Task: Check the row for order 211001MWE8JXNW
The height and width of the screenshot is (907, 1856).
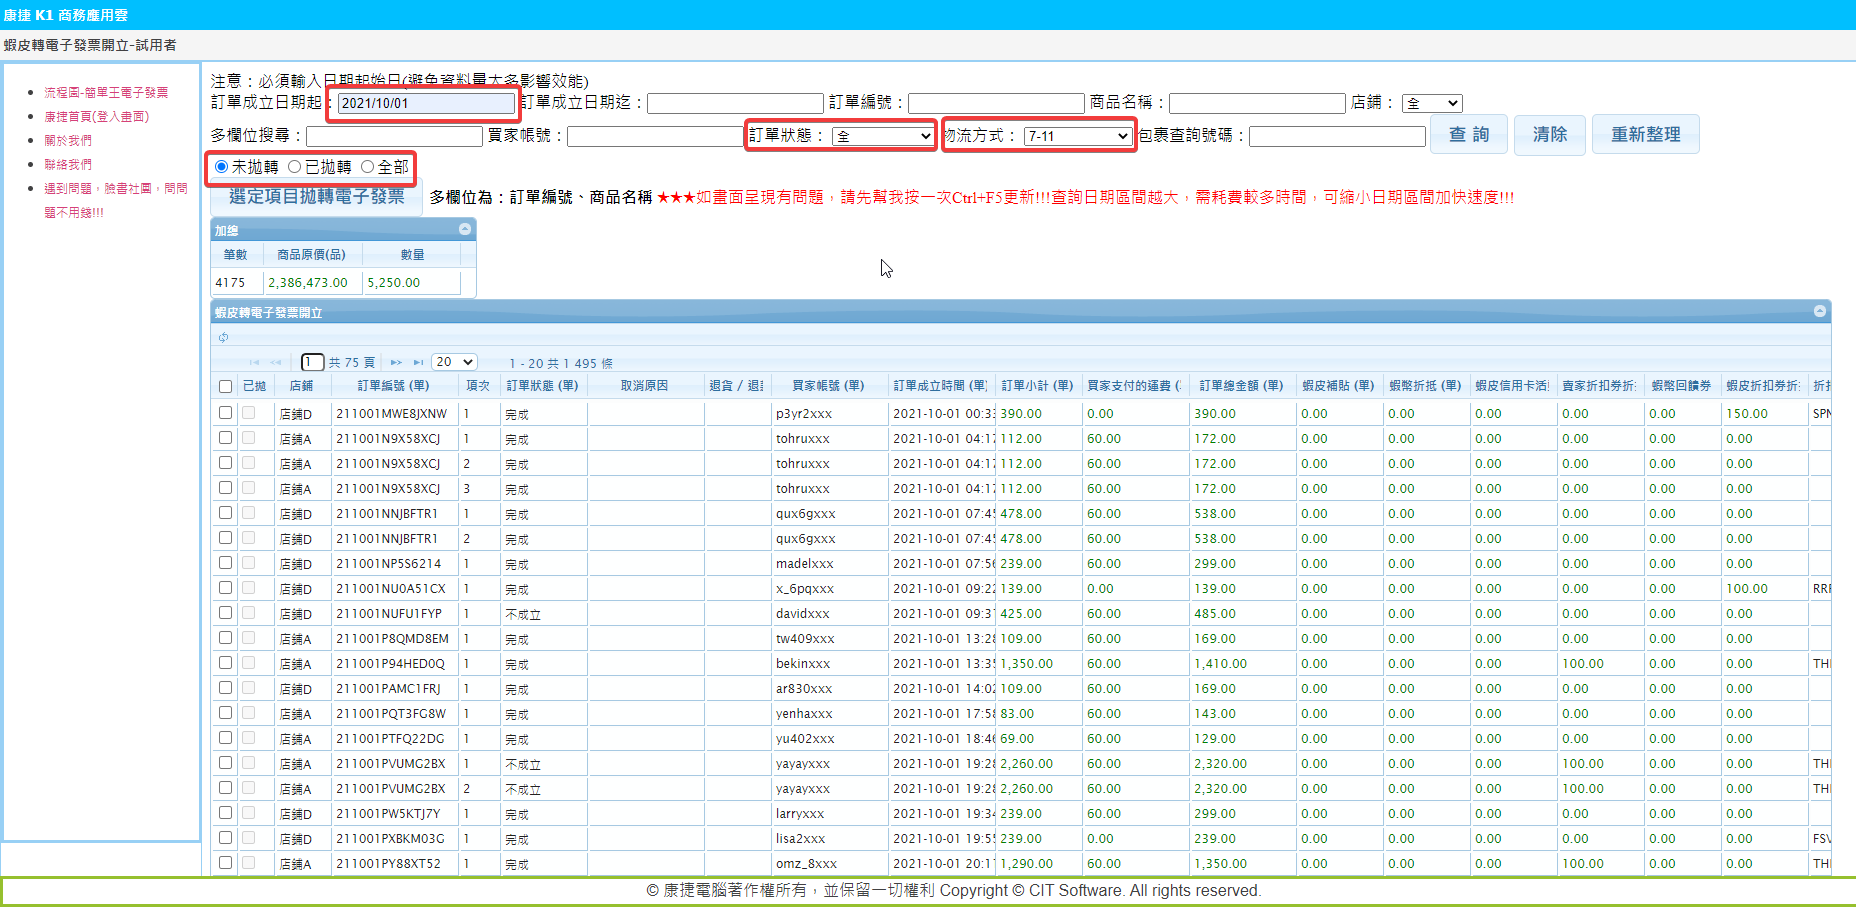Action: click(225, 413)
